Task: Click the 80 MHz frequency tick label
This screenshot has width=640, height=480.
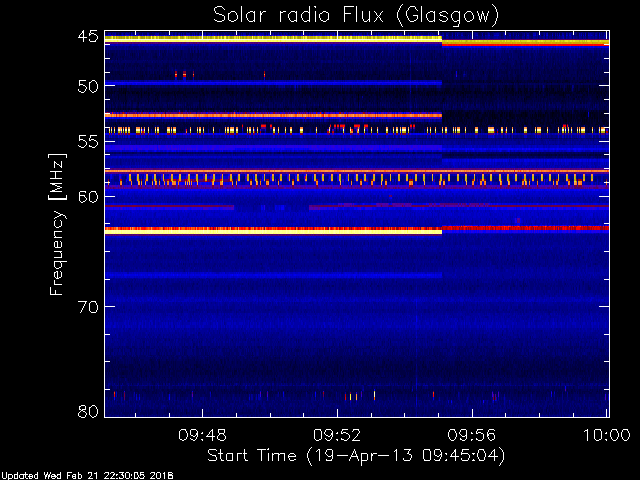Action: 88,411
